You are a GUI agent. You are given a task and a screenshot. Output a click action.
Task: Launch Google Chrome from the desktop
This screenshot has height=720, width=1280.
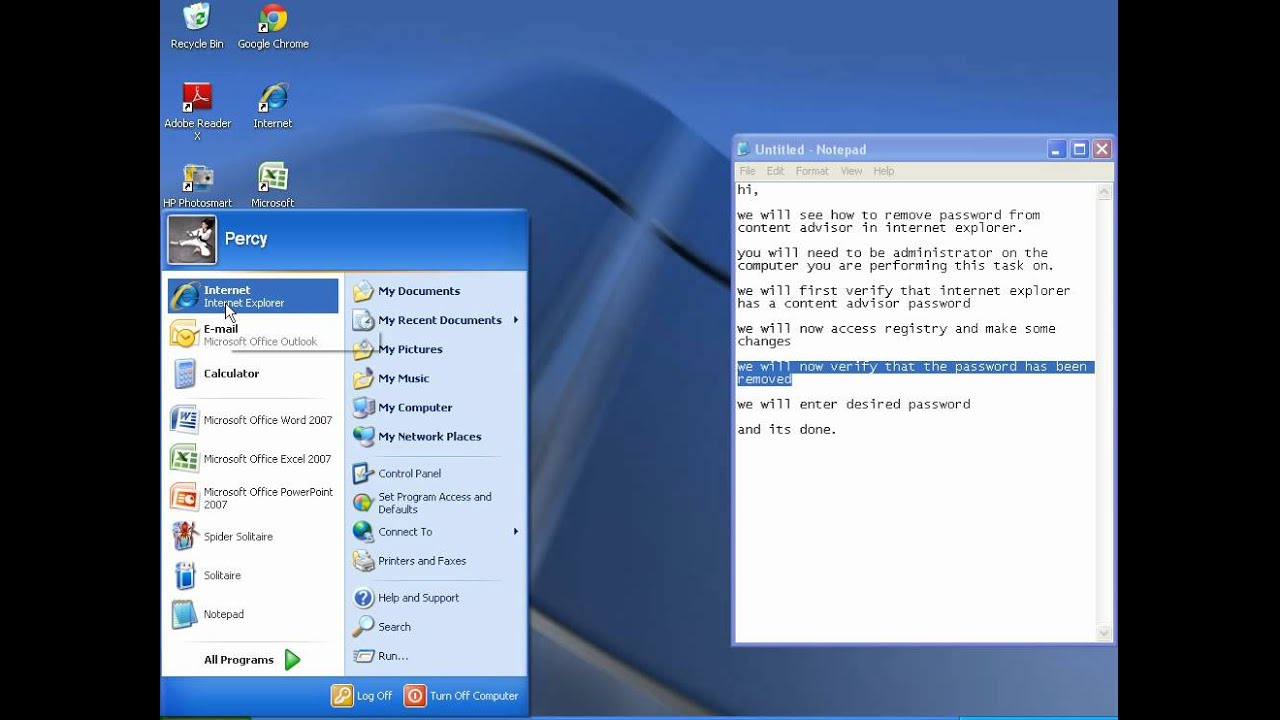(273, 26)
